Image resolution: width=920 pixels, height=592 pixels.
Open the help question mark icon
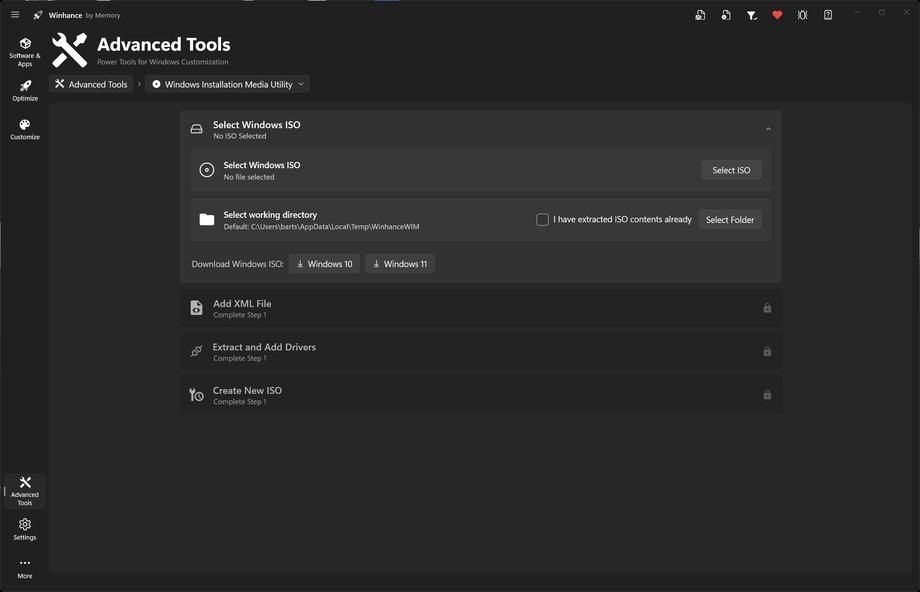(828, 15)
